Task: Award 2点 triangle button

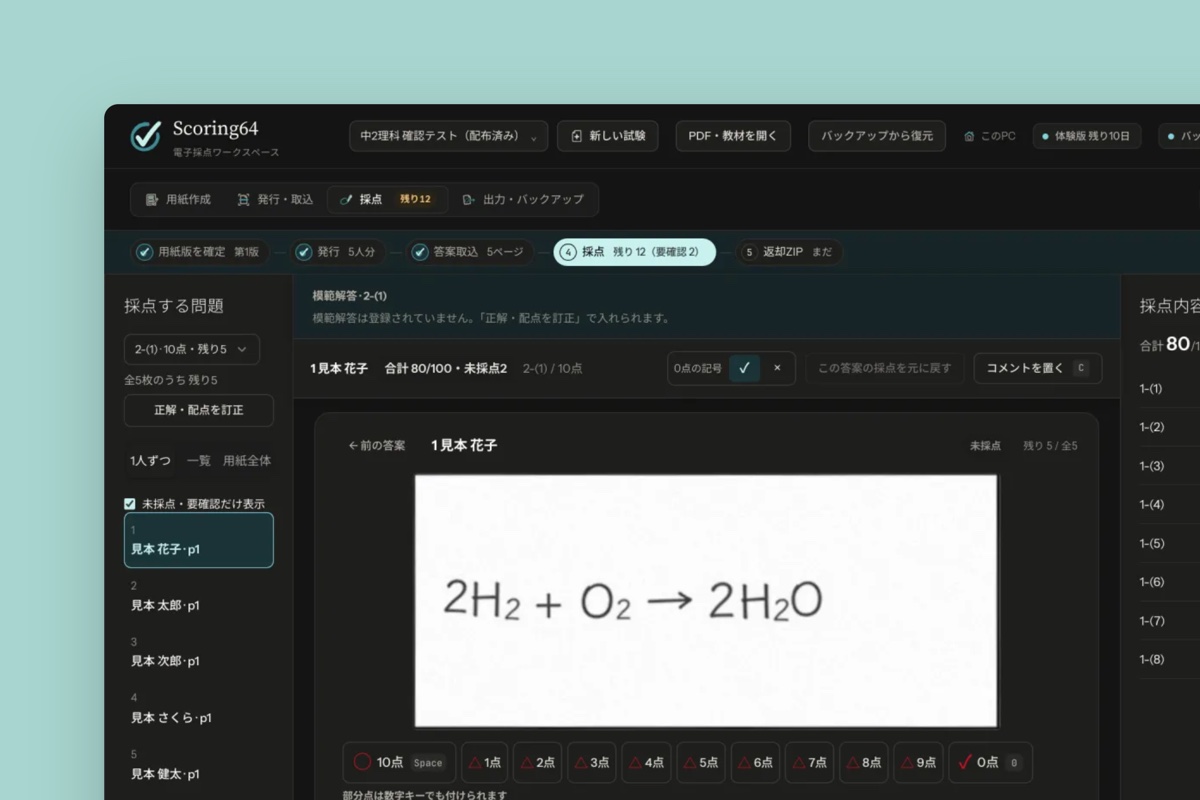Action: click(x=538, y=762)
